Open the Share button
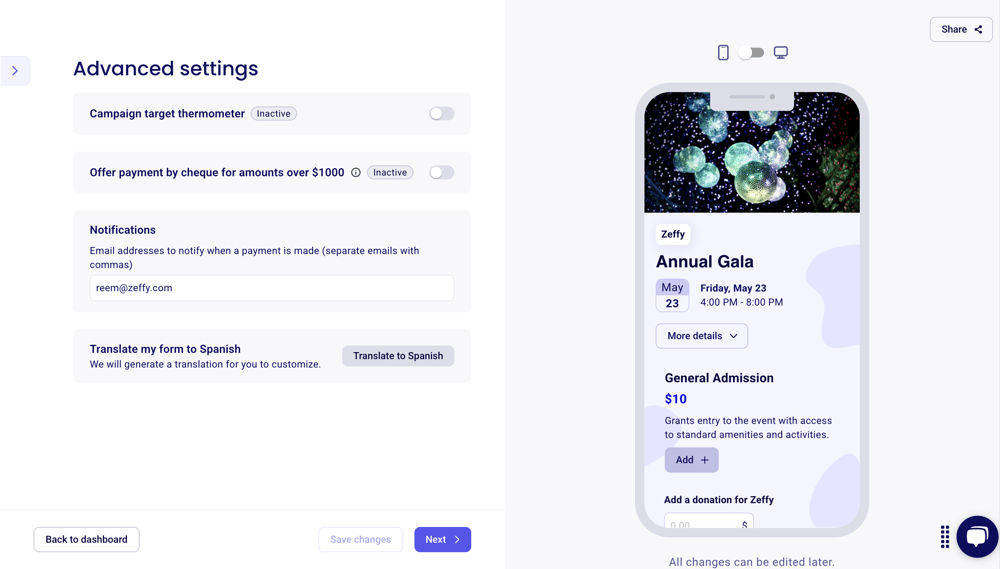The width and height of the screenshot is (1000, 569). [960, 30]
